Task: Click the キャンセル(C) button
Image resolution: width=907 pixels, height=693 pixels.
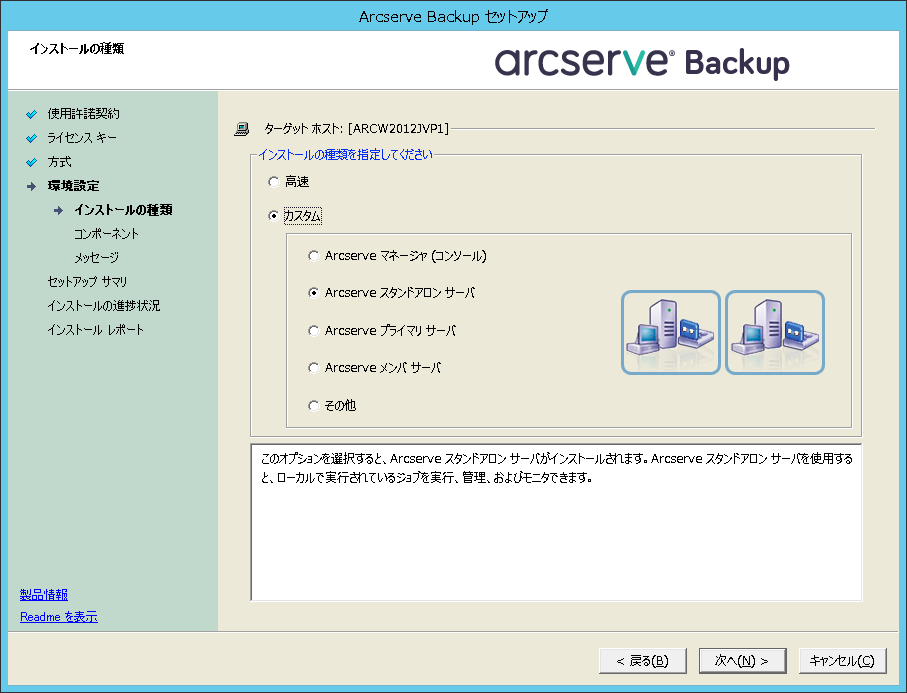Action: 842,661
